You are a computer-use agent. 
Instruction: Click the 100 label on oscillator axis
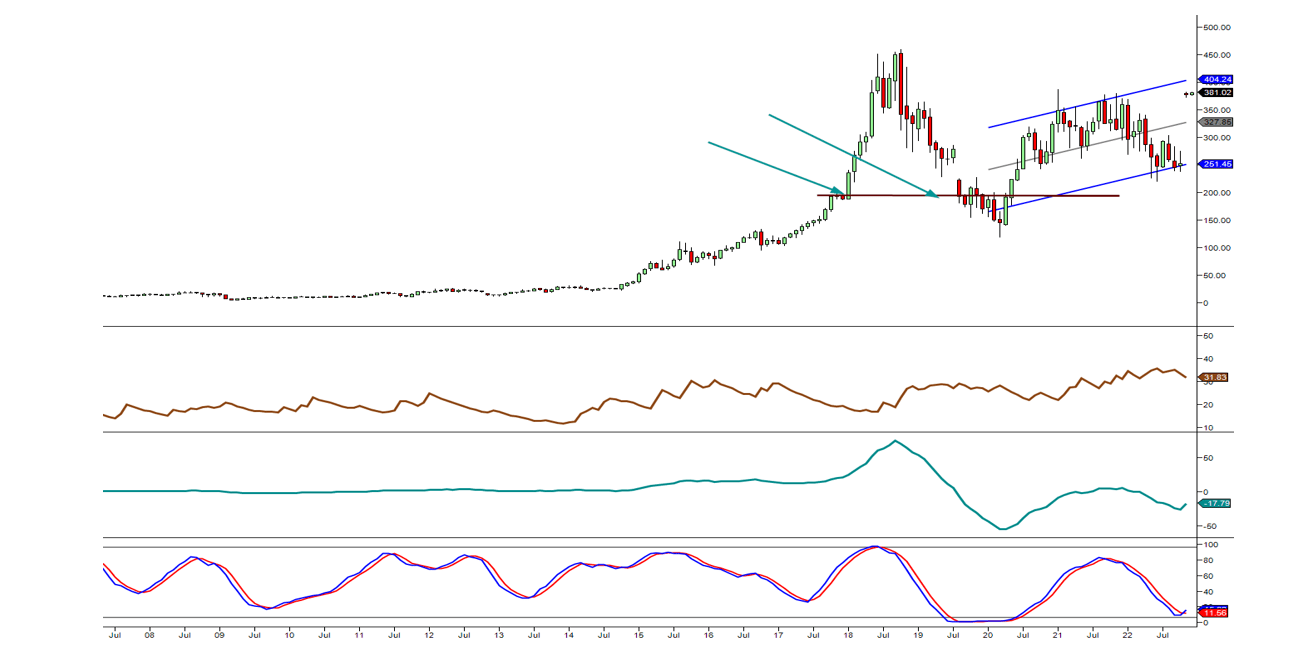[1211, 545]
